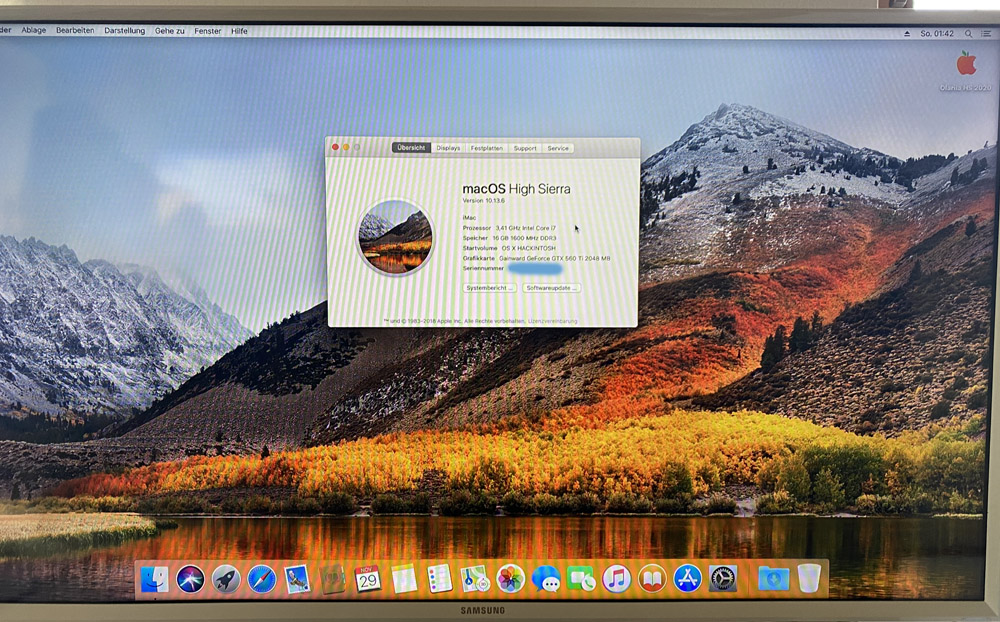Open System Preferences gear icon
This screenshot has height=622, width=1000.
[x=723, y=578]
